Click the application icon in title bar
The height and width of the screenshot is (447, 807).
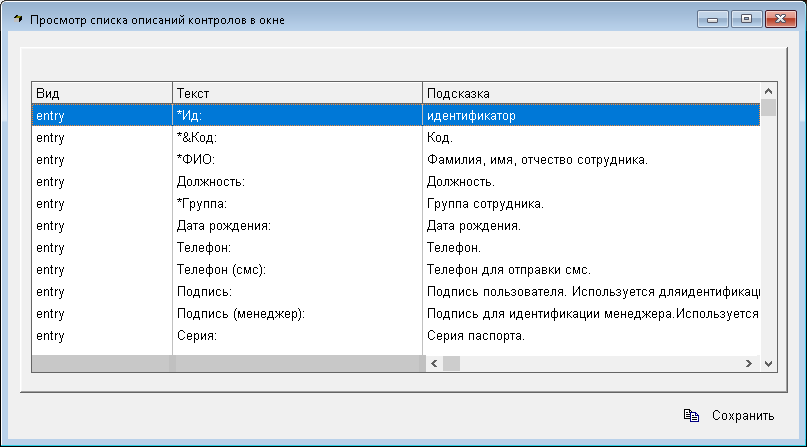click(x=15, y=19)
